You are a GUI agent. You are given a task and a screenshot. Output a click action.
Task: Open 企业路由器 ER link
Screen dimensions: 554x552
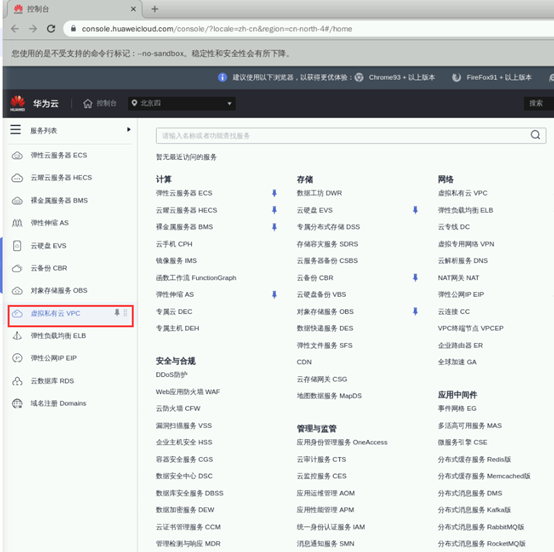tap(460, 345)
